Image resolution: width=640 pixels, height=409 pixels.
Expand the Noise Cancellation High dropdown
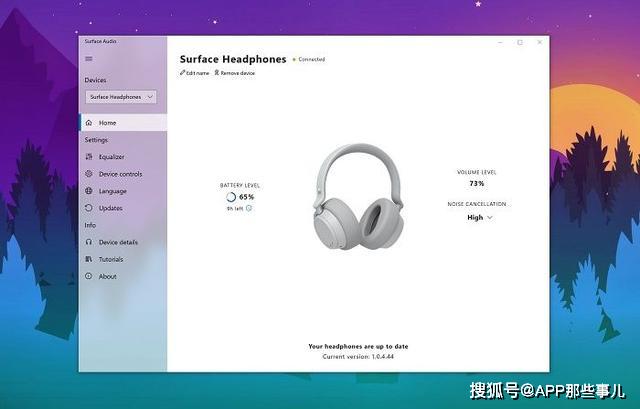[480, 218]
